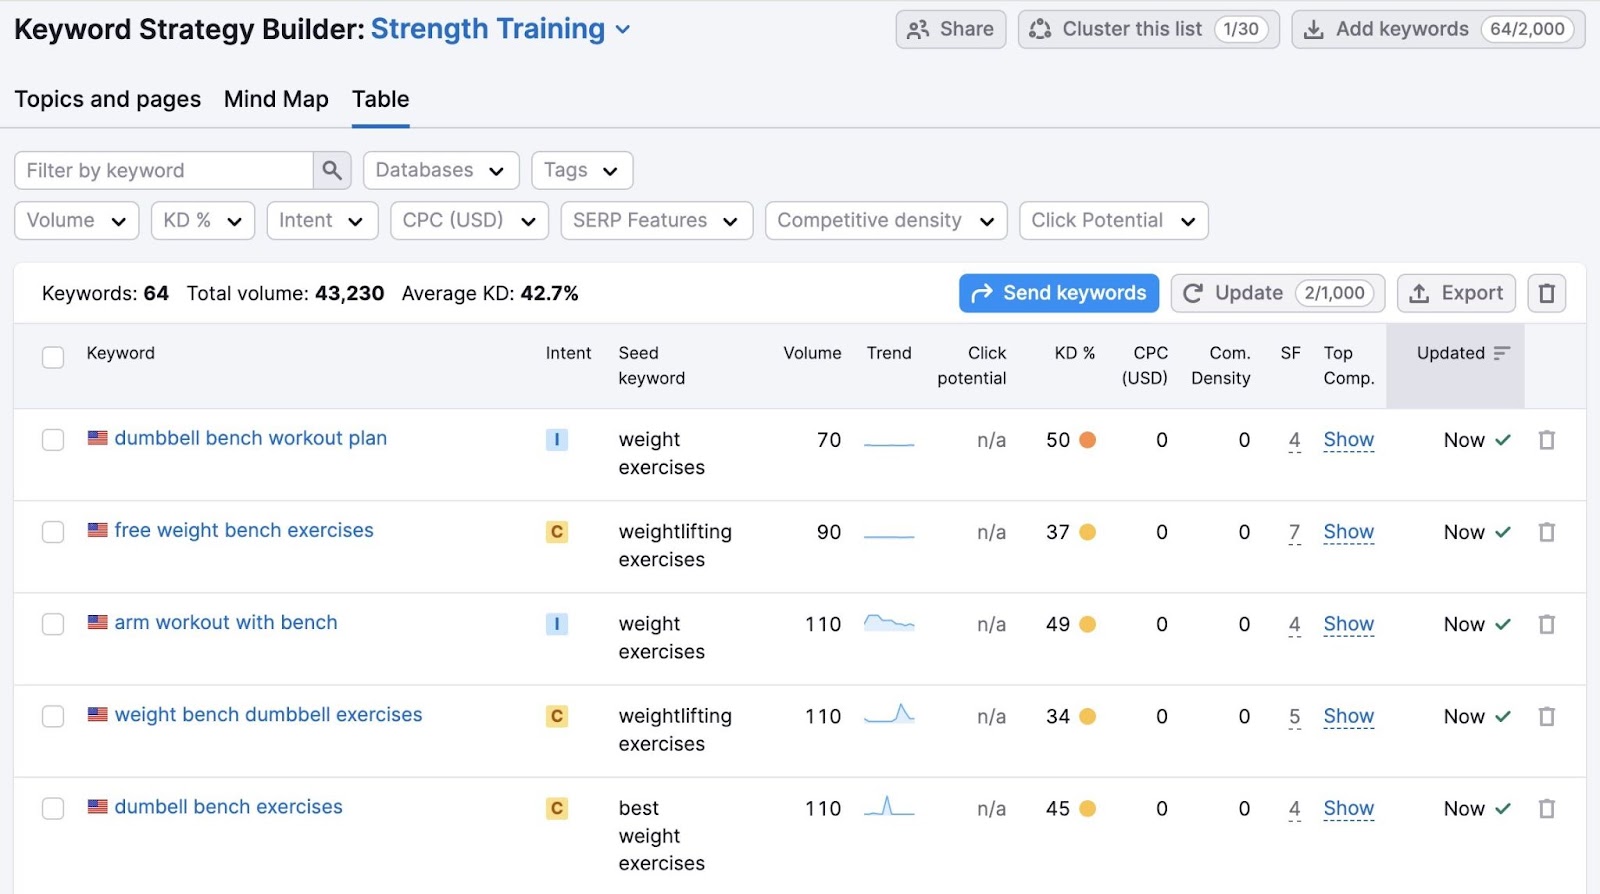Delete the dumbbell bench workout plan row
1600x894 pixels.
pos(1546,440)
